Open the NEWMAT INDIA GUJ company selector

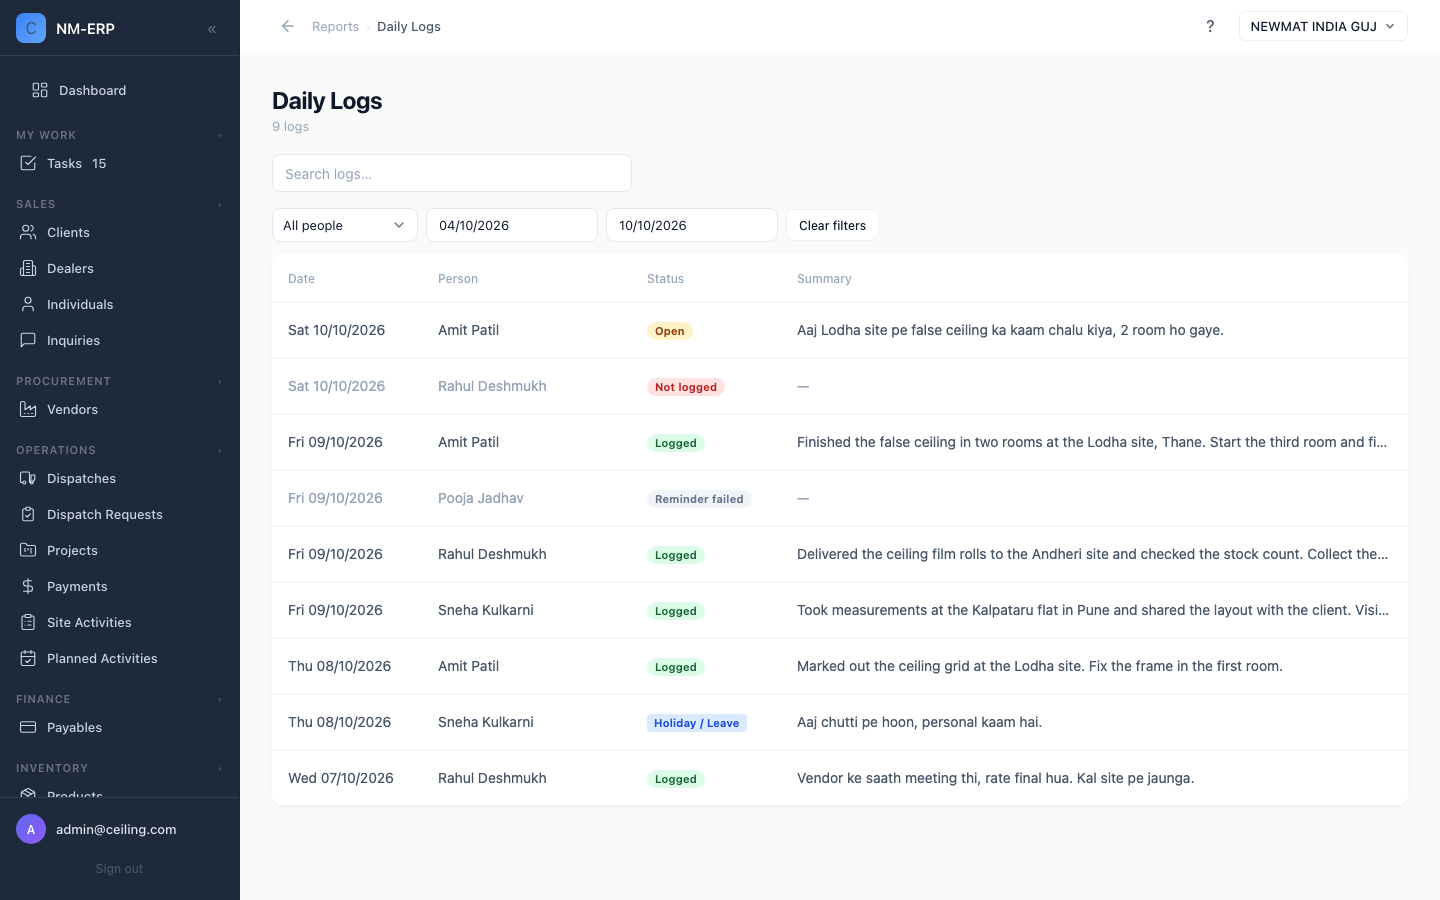coord(1323,26)
